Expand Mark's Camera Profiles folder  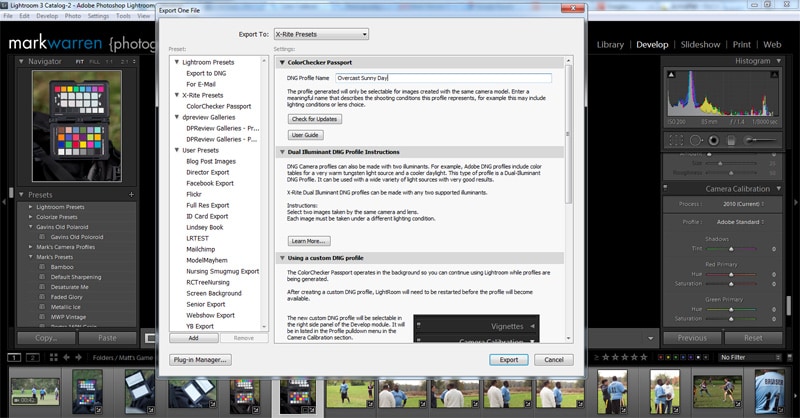pos(31,247)
